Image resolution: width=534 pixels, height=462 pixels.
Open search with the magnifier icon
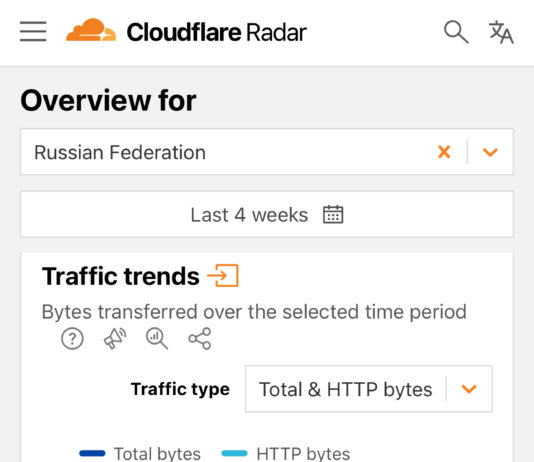(x=456, y=32)
